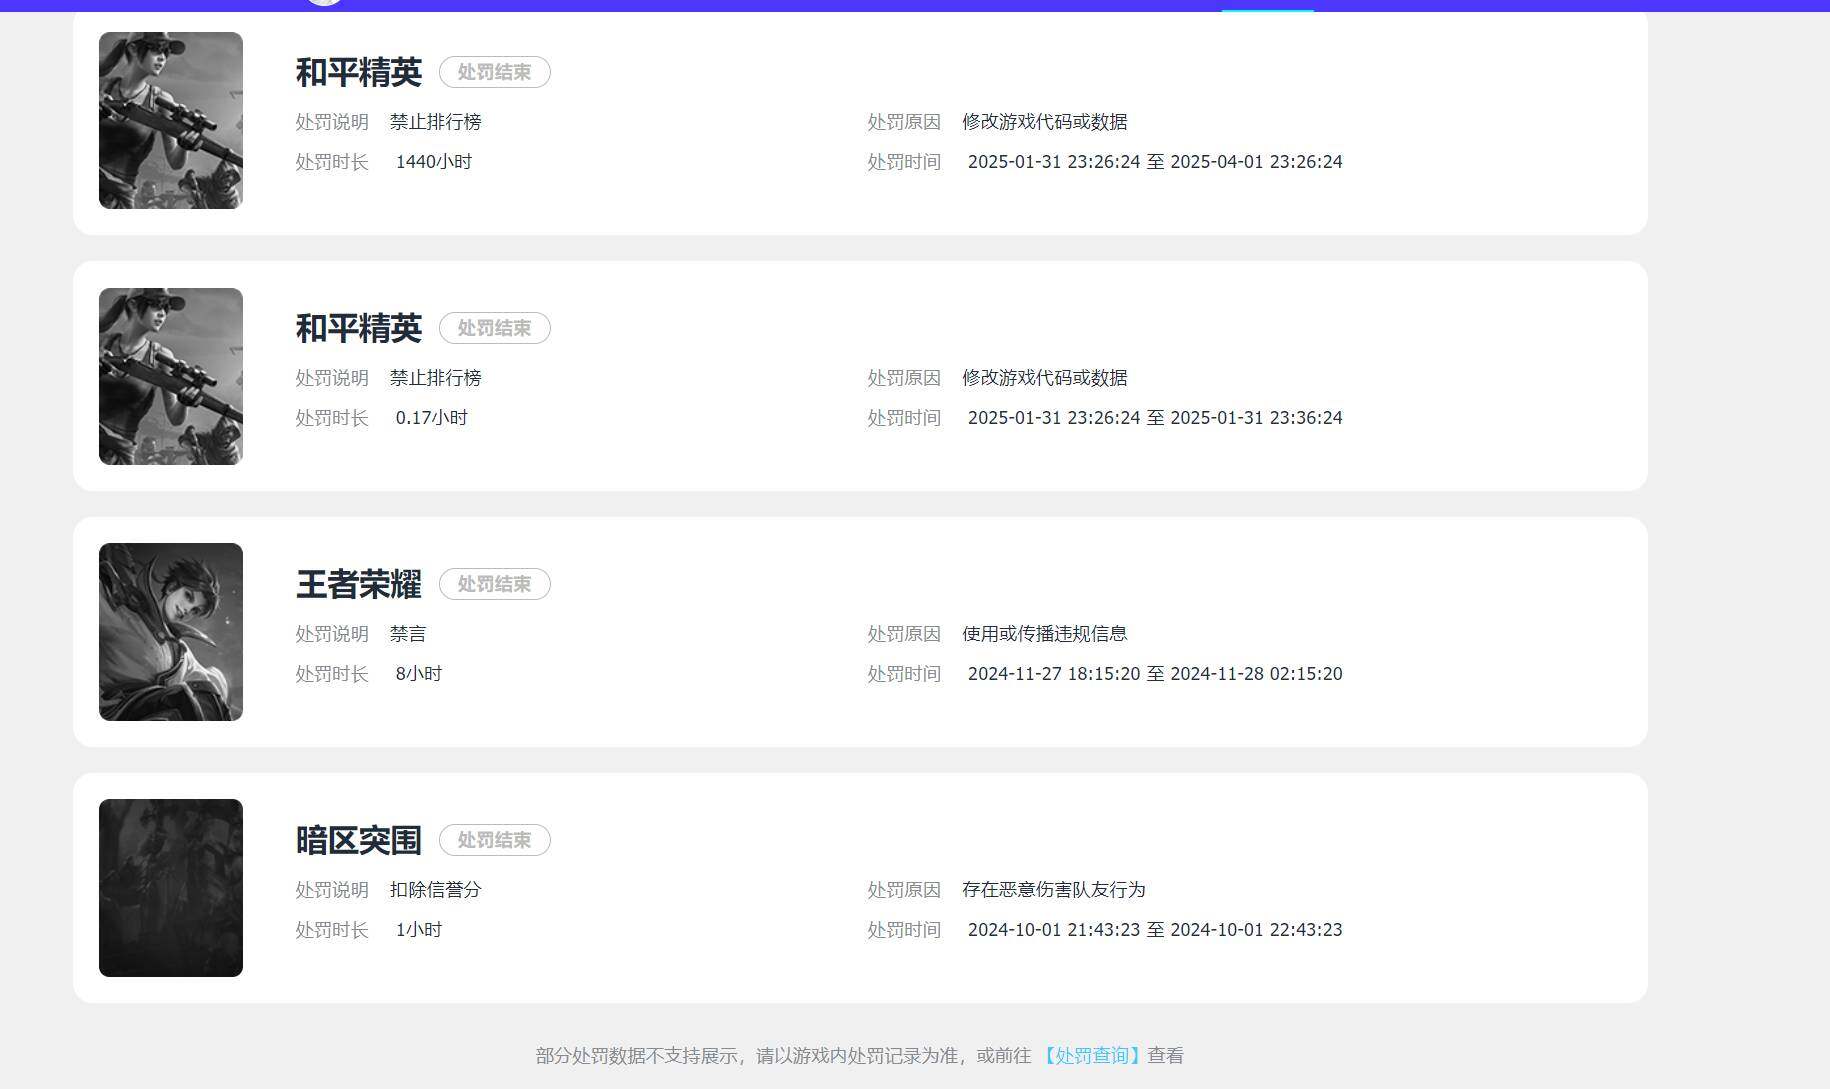Select the 和平精英 title of the 0.17小时 record

tap(359, 328)
